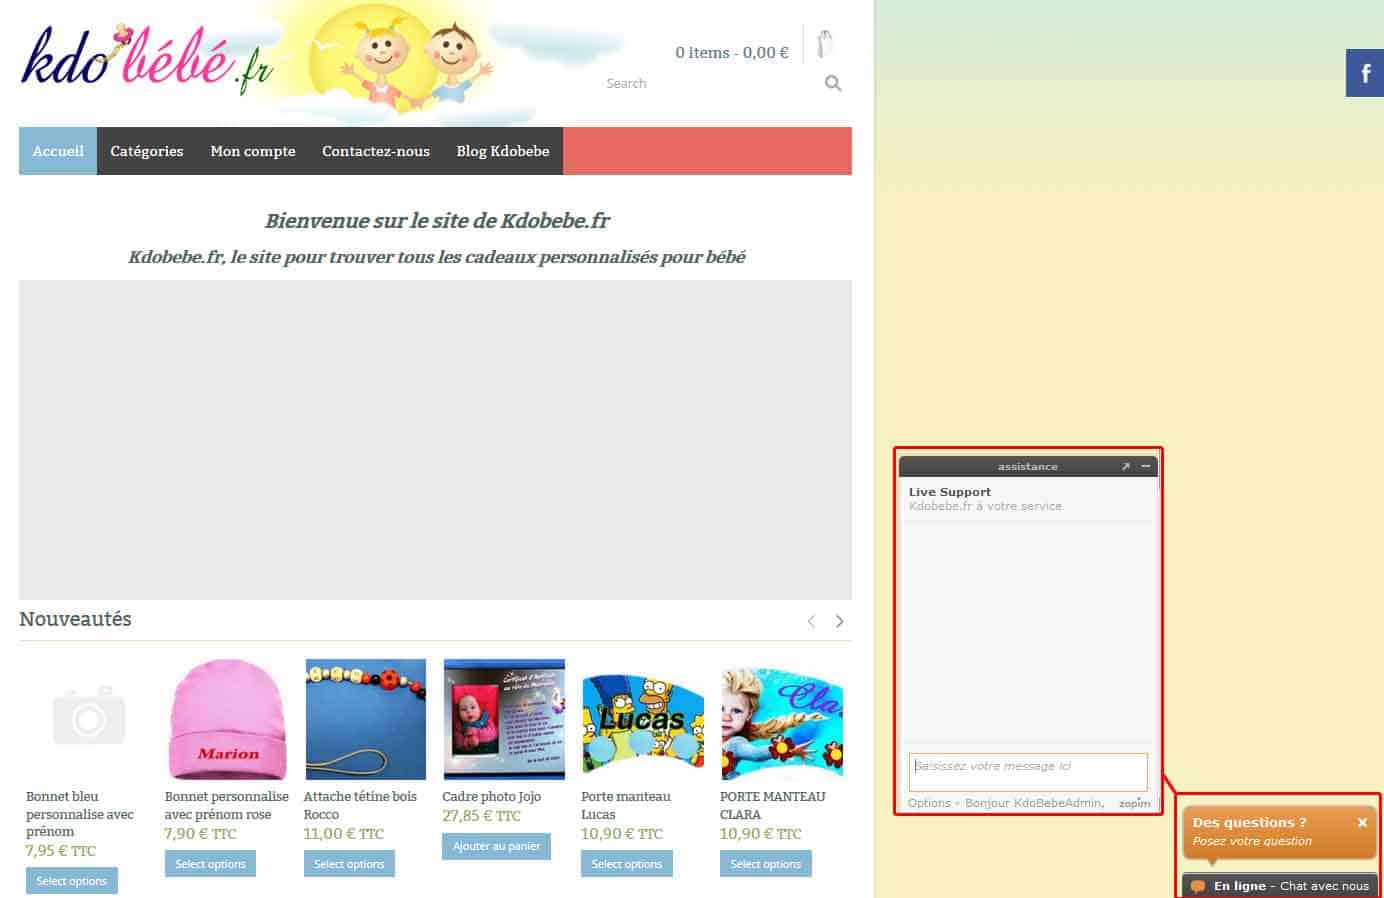The image size is (1384, 898).
Task: Click the zopim branding link
Action: pyautogui.click(x=1135, y=803)
